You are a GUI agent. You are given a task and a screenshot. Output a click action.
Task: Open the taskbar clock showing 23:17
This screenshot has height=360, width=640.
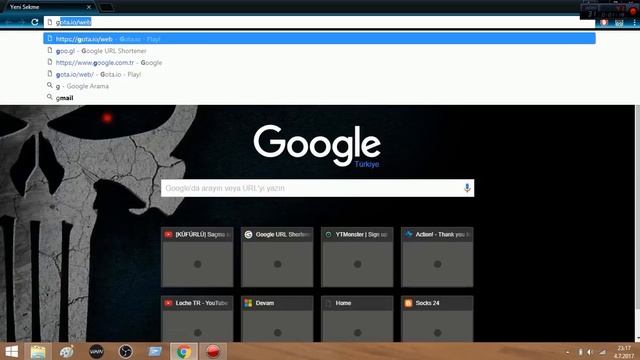pos(623,352)
